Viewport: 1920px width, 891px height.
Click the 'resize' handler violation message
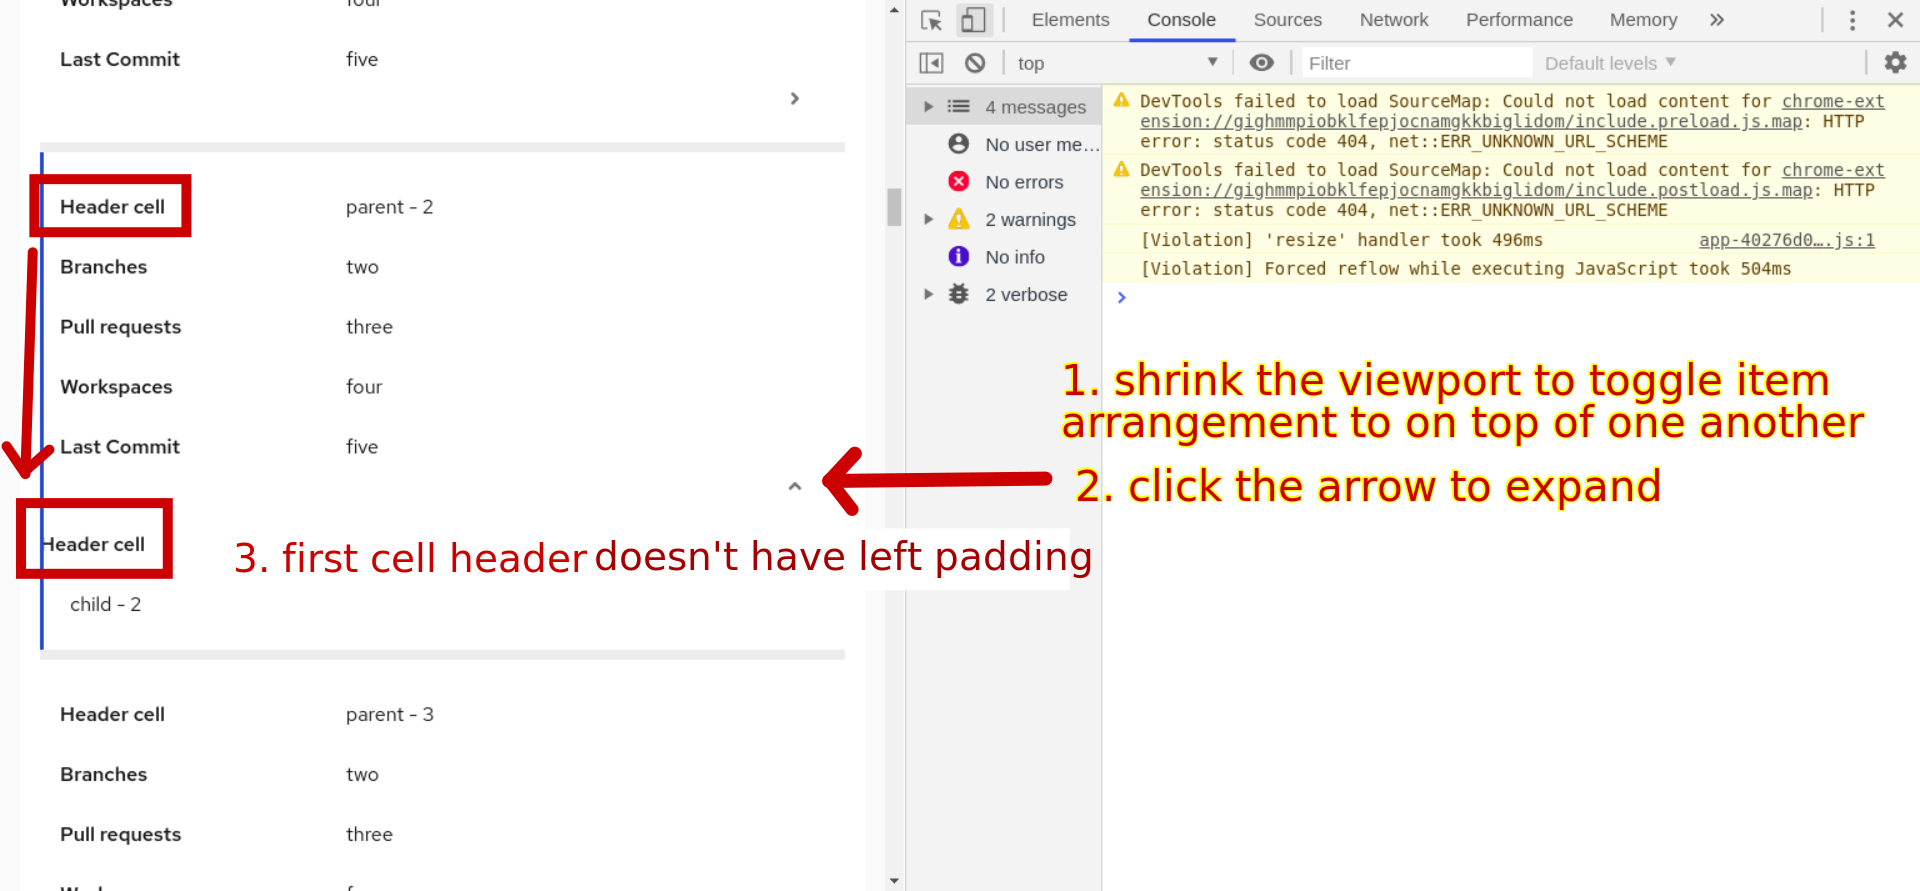(1341, 240)
